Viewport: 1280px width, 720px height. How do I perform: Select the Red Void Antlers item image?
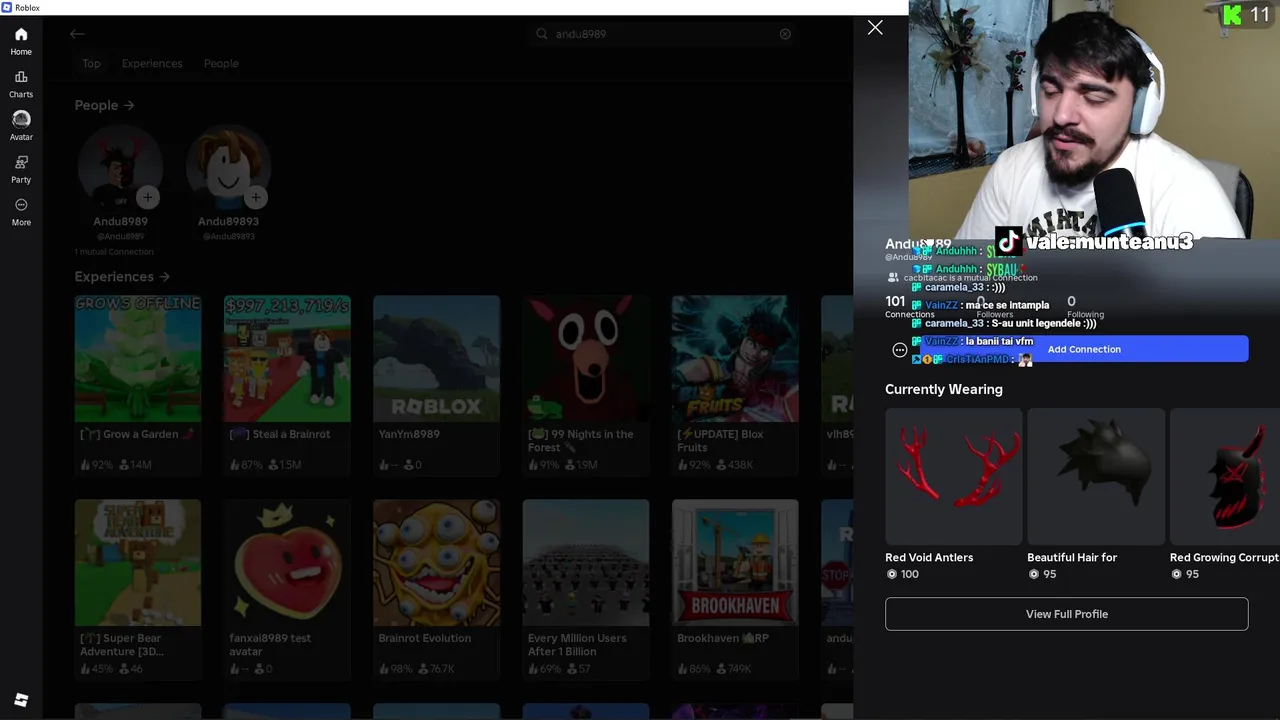tap(953, 477)
